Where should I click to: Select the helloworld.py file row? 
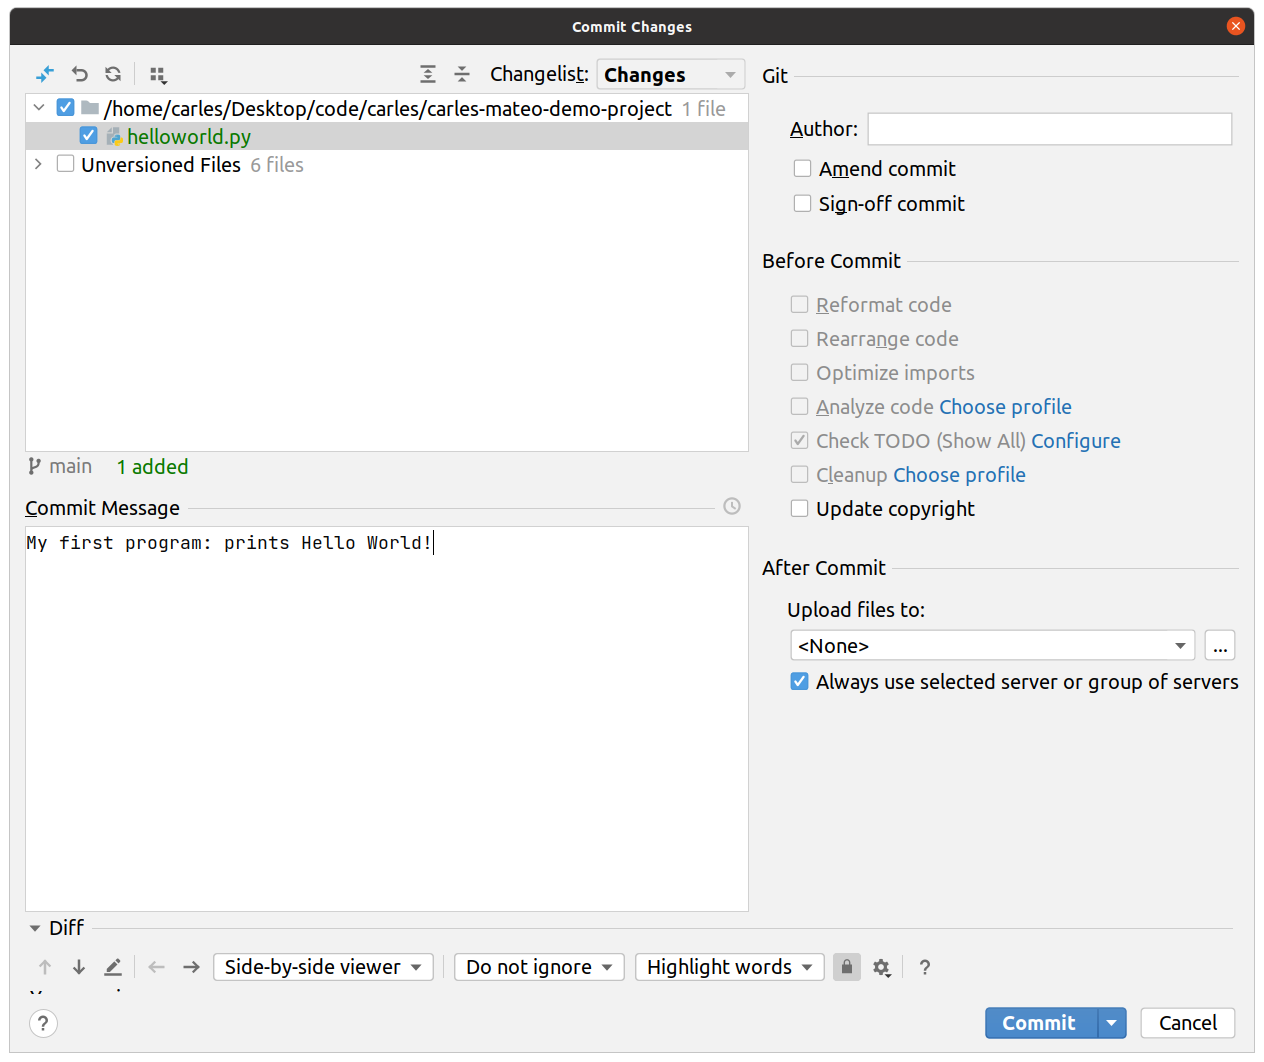point(387,136)
